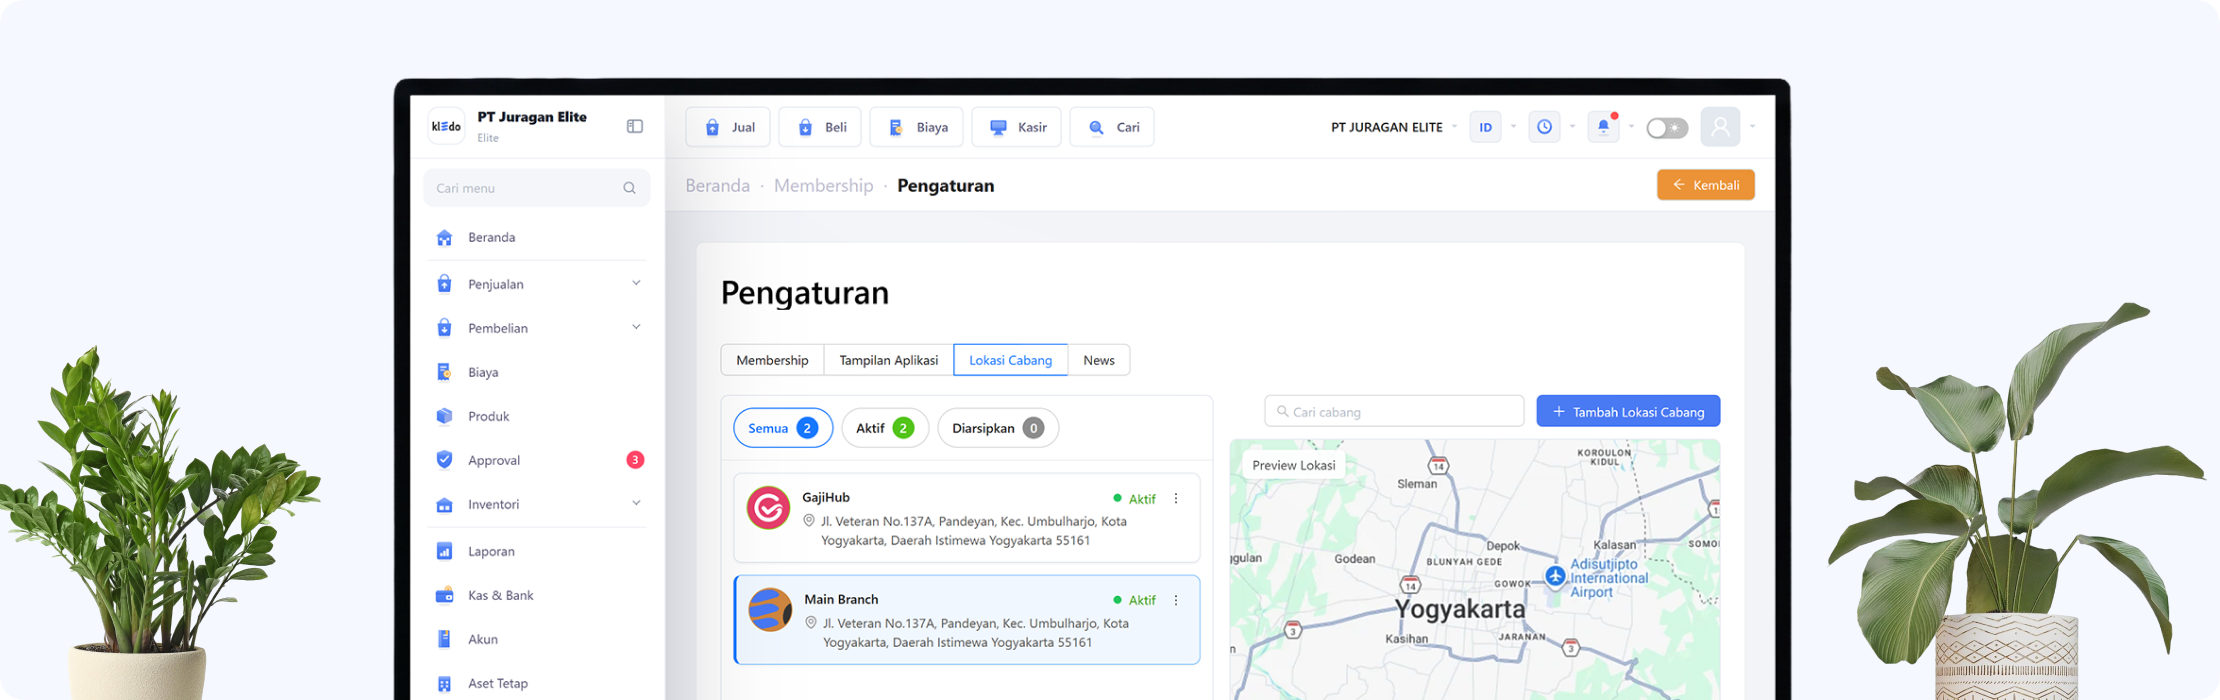Open the notification bell
The image size is (2220, 700).
point(1604,127)
